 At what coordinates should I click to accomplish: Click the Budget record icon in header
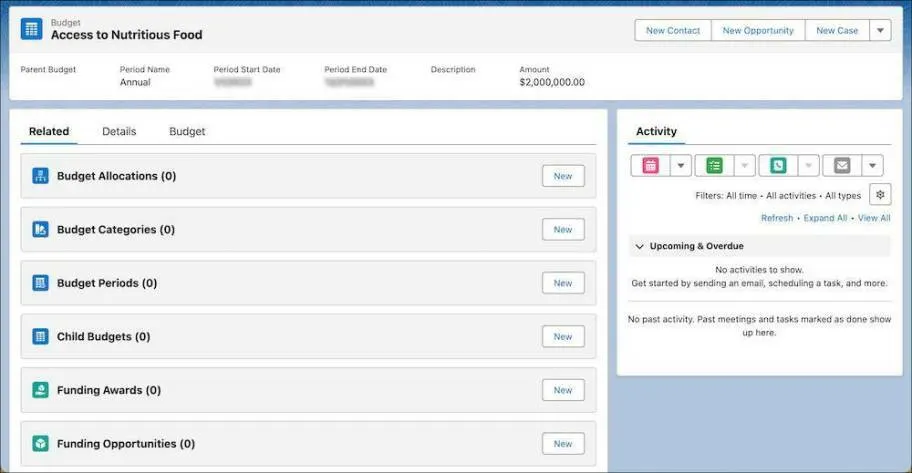click(31, 29)
